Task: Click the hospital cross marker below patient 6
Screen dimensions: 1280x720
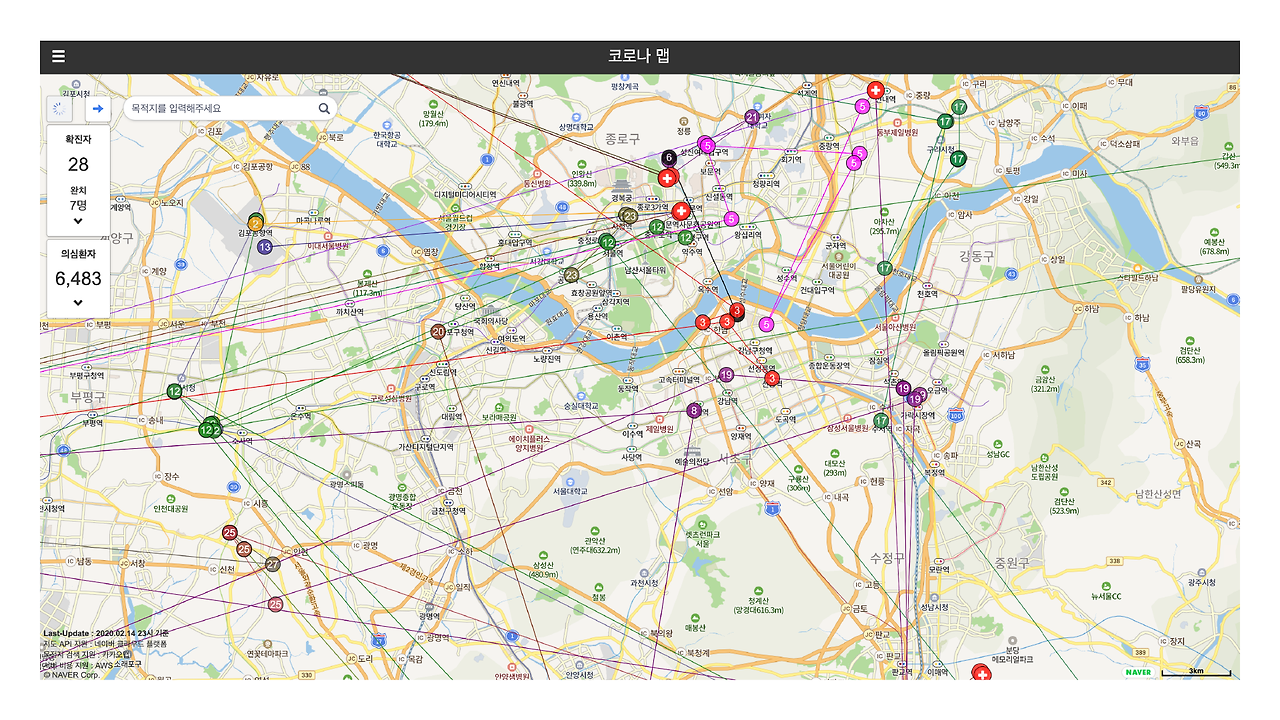Action: (x=667, y=178)
